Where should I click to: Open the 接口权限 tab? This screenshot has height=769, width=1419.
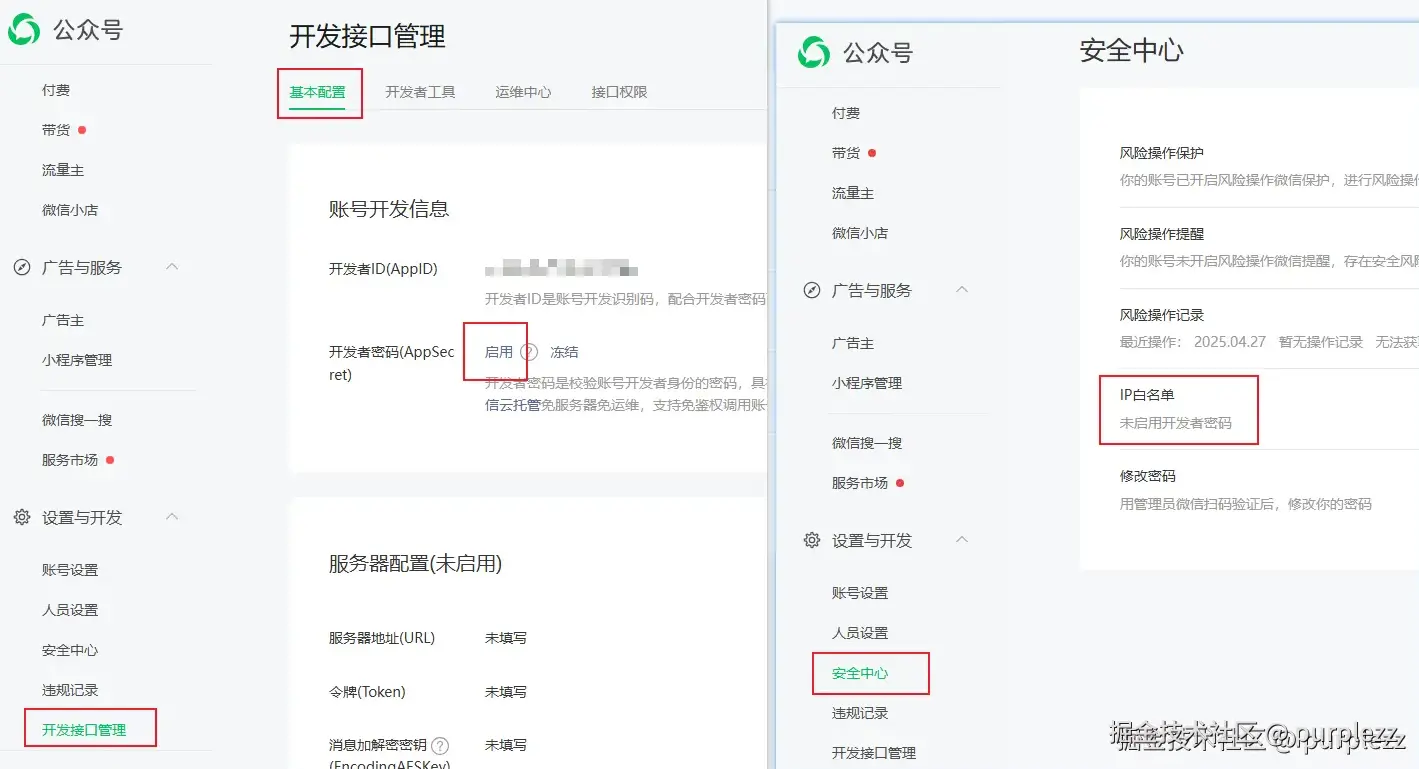tap(619, 92)
